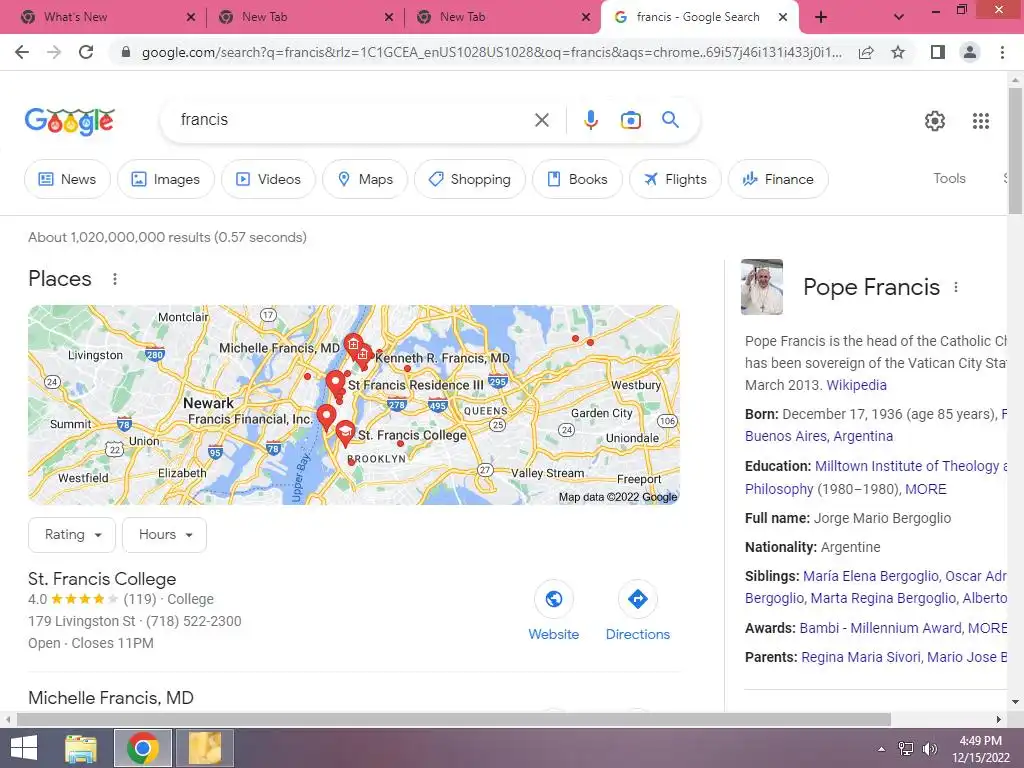Expand the Rating filter dropdown
Screen dimensions: 1024x768
(x=72, y=535)
